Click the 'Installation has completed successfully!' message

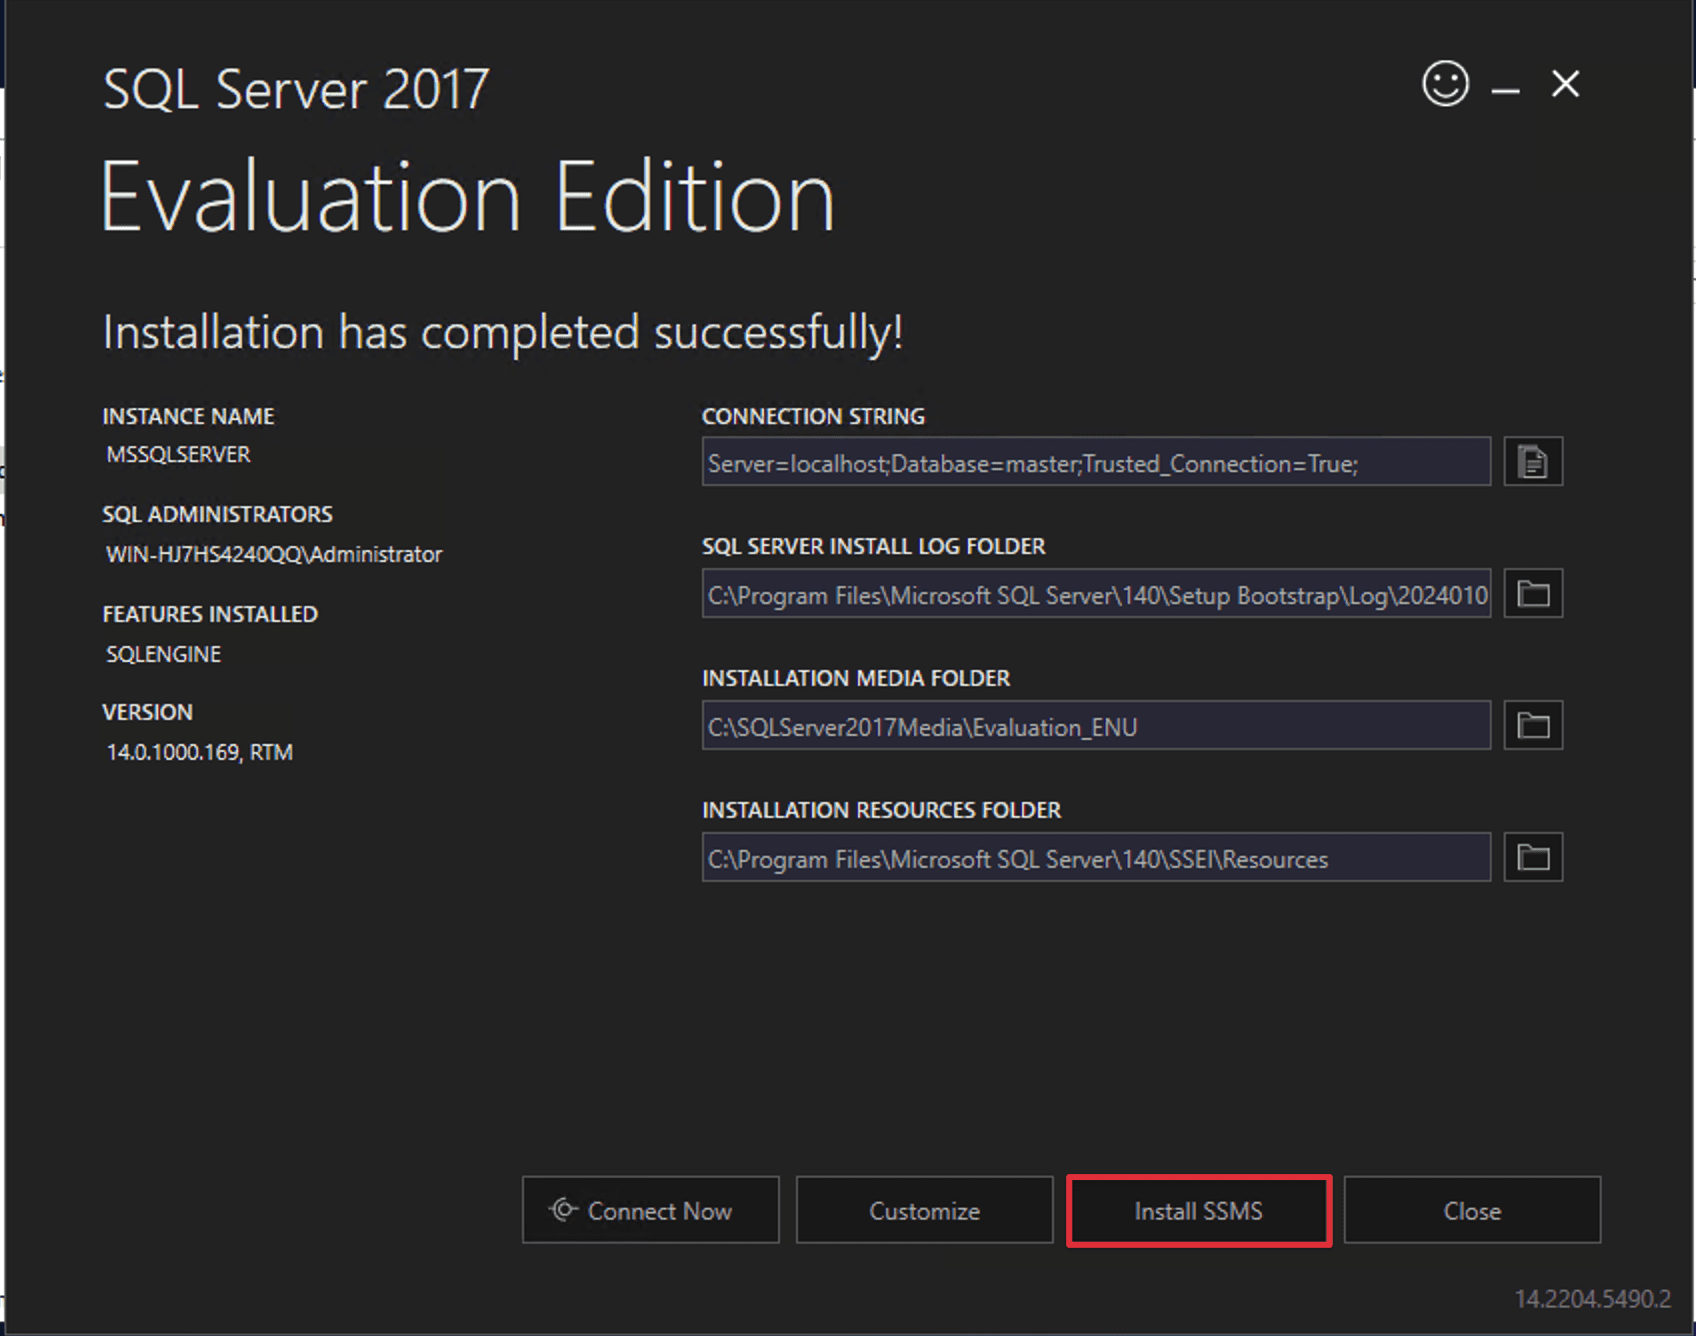coord(503,333)
